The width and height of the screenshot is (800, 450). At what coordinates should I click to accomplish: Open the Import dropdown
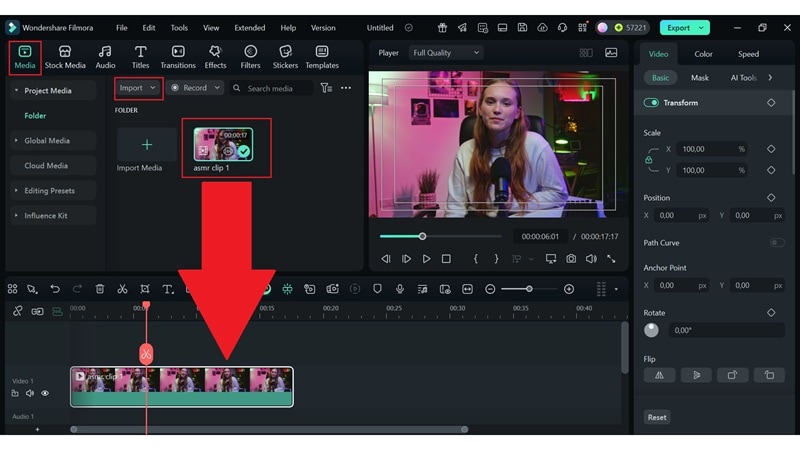138,88
